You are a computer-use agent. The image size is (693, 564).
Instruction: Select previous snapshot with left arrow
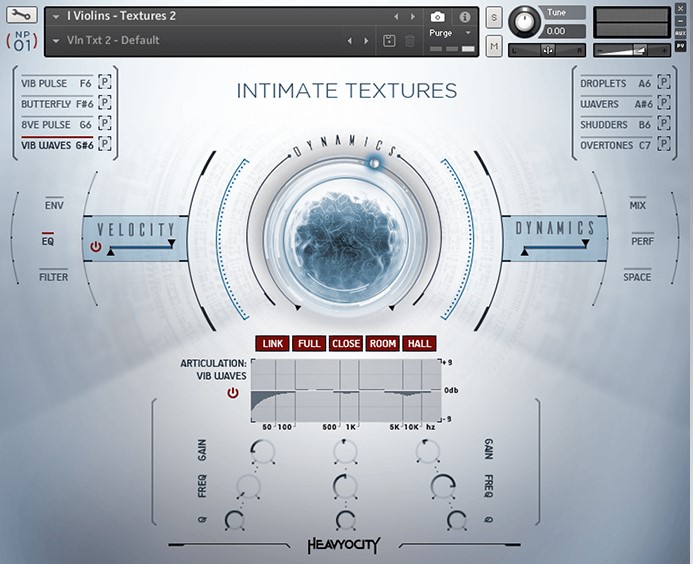(x=350, y=41)
